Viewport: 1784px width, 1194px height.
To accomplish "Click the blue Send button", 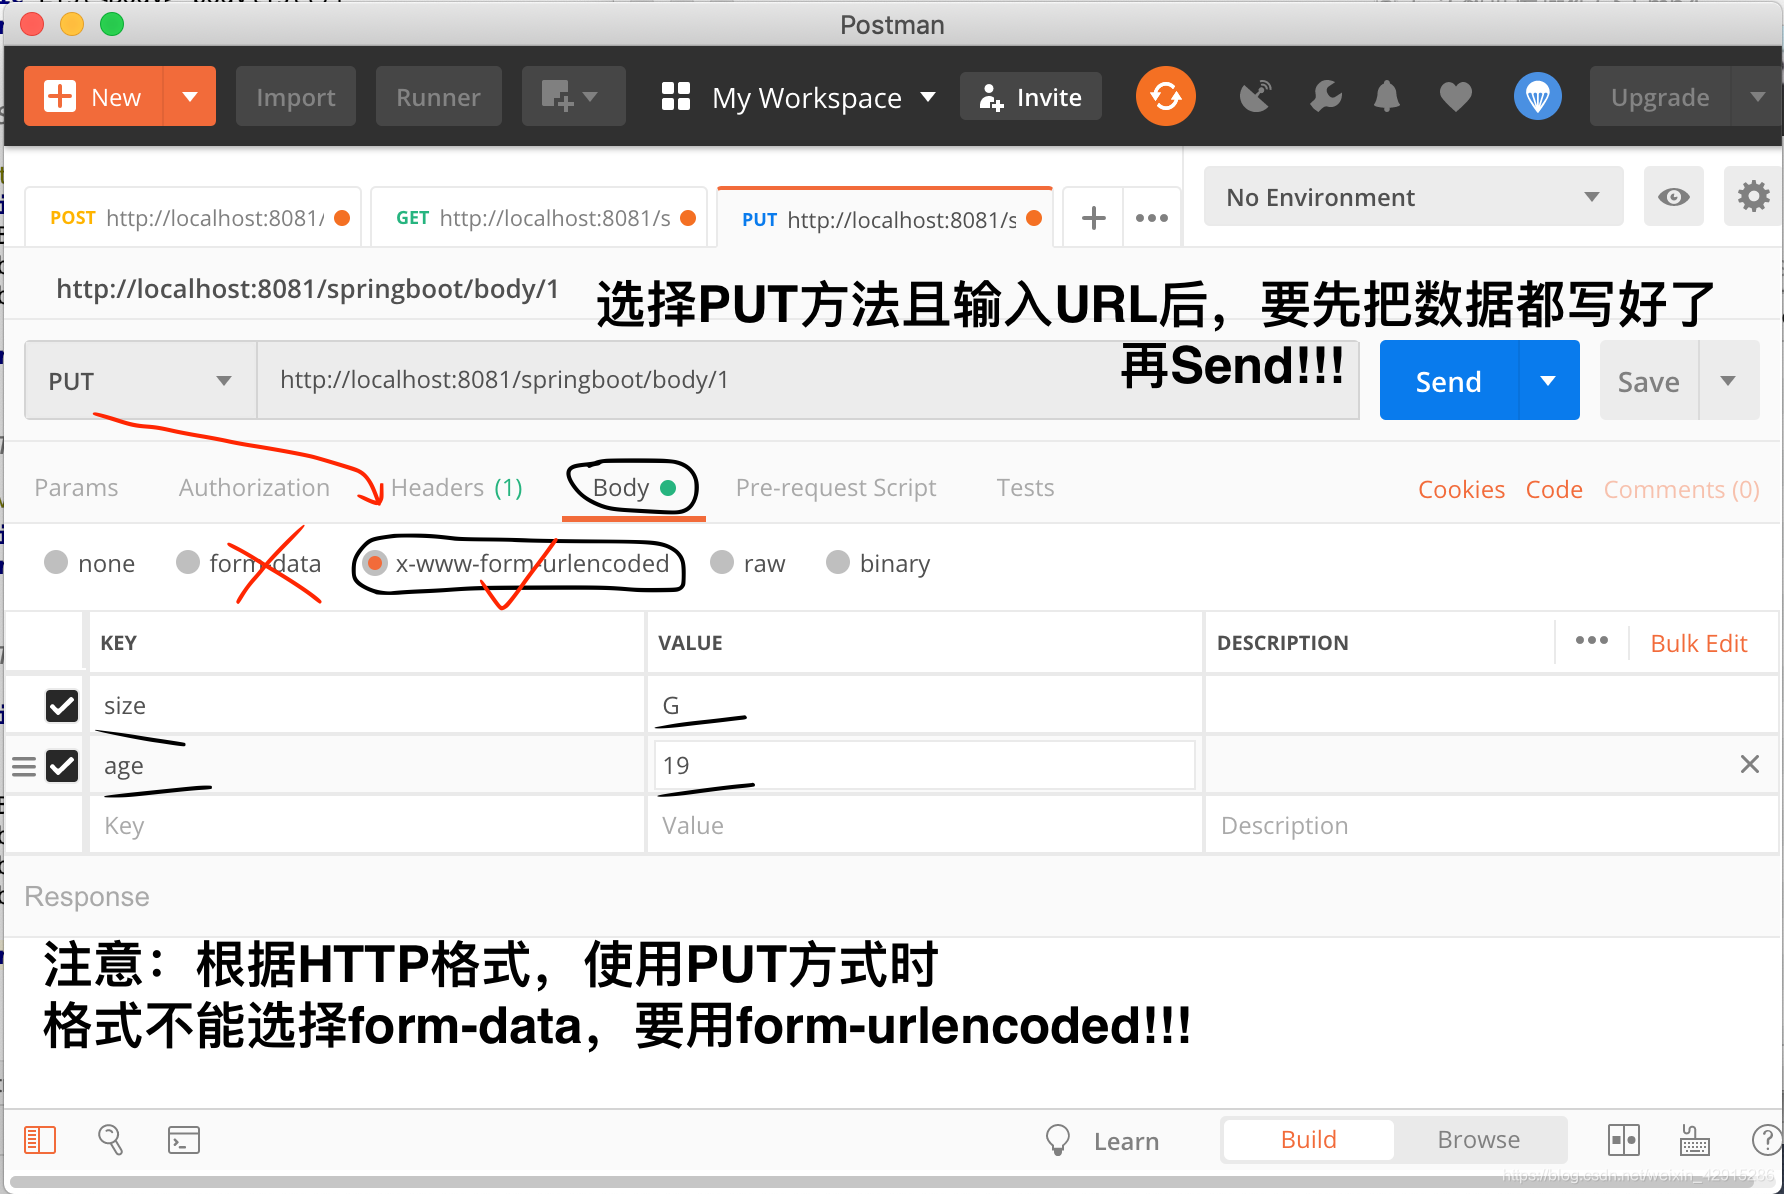I will pyautogui.click(x=1449, y=380).
